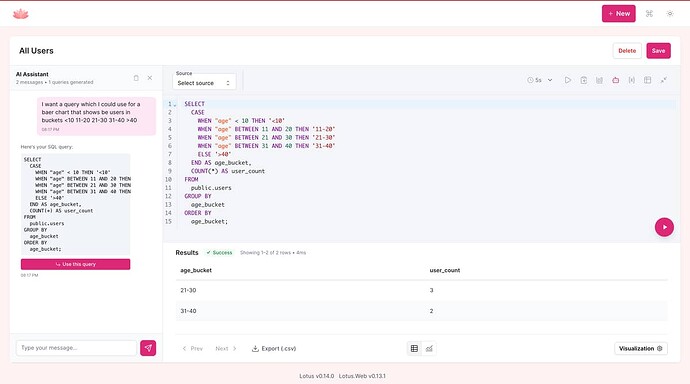Click the user_count column header
This screenshot has height=384, width=690.
444,270
